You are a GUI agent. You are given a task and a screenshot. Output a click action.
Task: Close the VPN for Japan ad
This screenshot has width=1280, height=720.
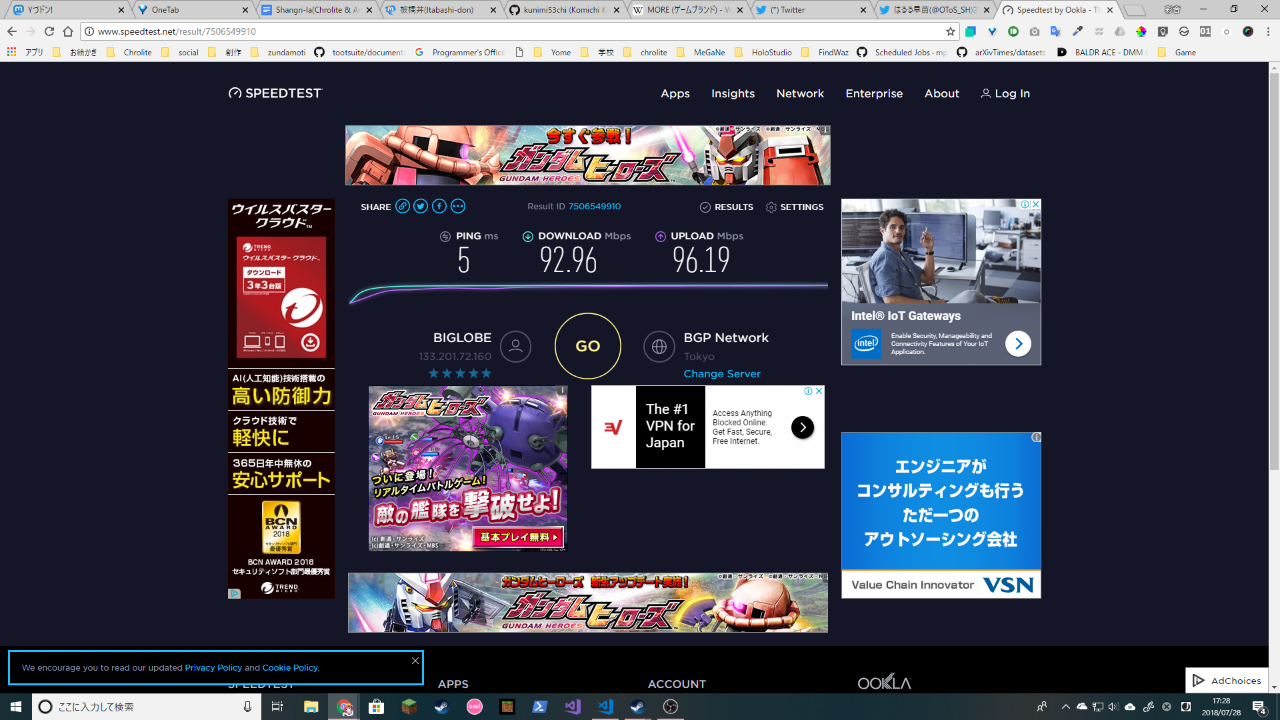(818, 391)
